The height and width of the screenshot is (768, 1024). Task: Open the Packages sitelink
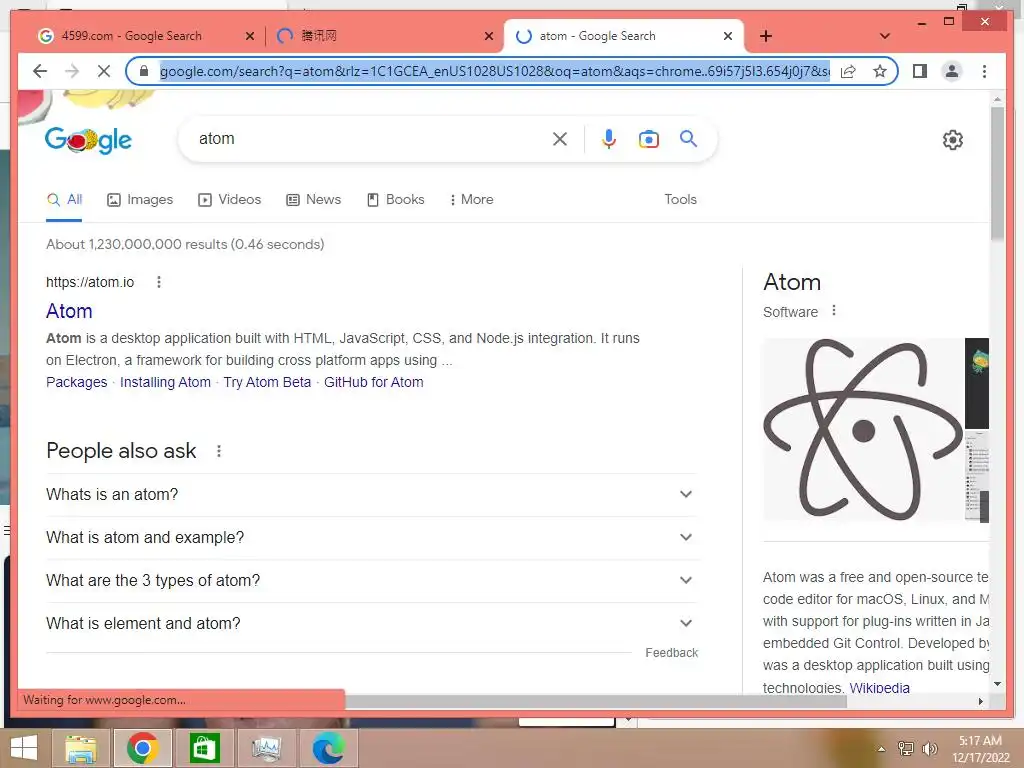76,382
